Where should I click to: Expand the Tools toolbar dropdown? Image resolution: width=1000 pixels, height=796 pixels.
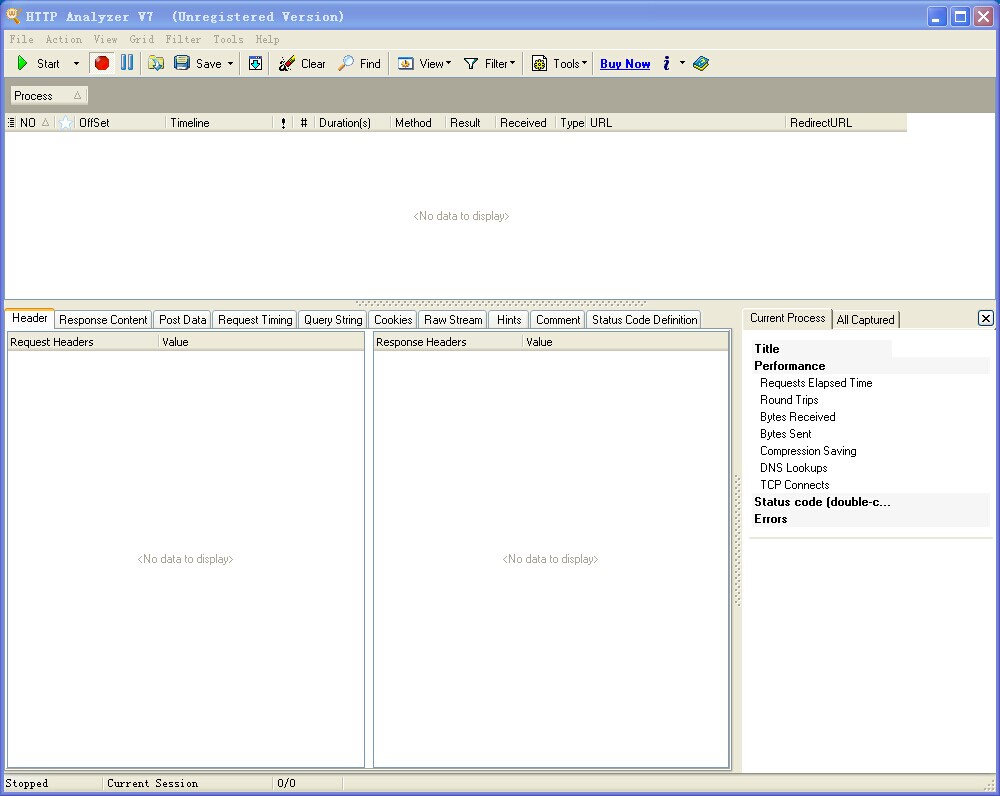pos(559,63)
